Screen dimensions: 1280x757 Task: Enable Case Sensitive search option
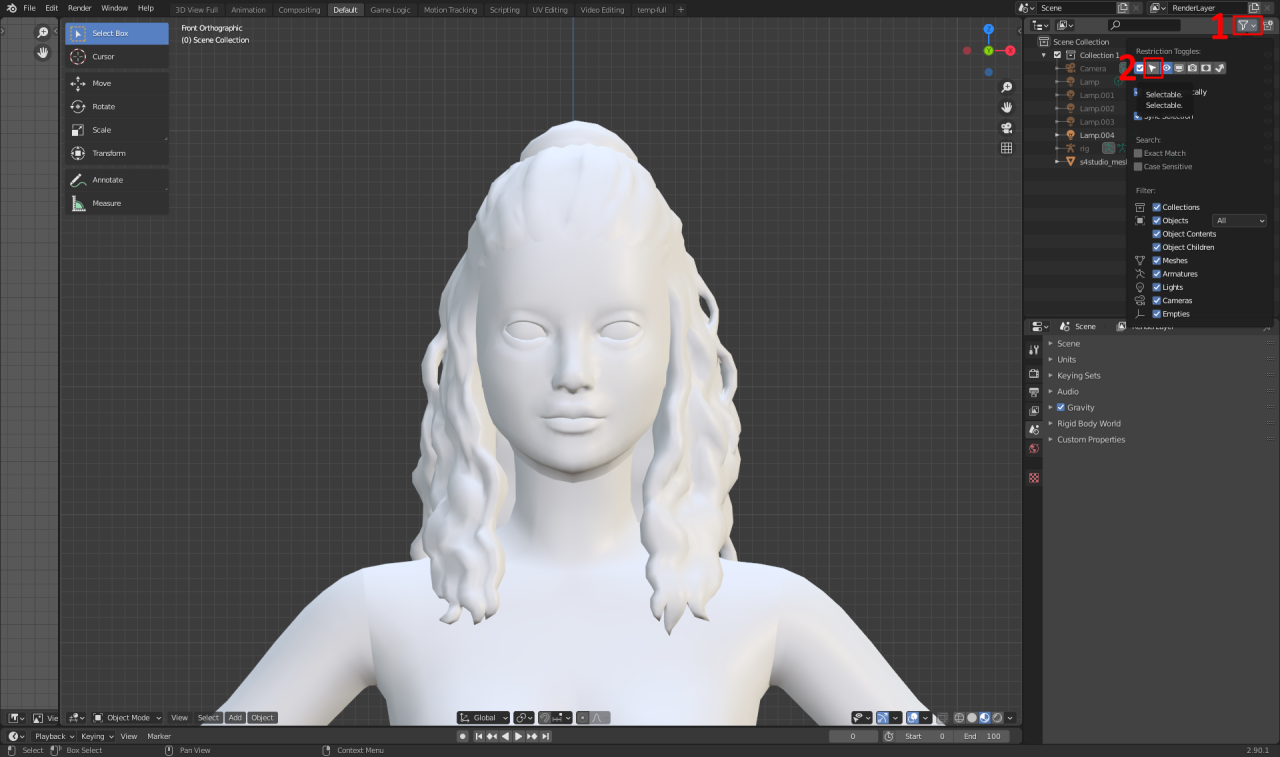(x=1138, y=167)
